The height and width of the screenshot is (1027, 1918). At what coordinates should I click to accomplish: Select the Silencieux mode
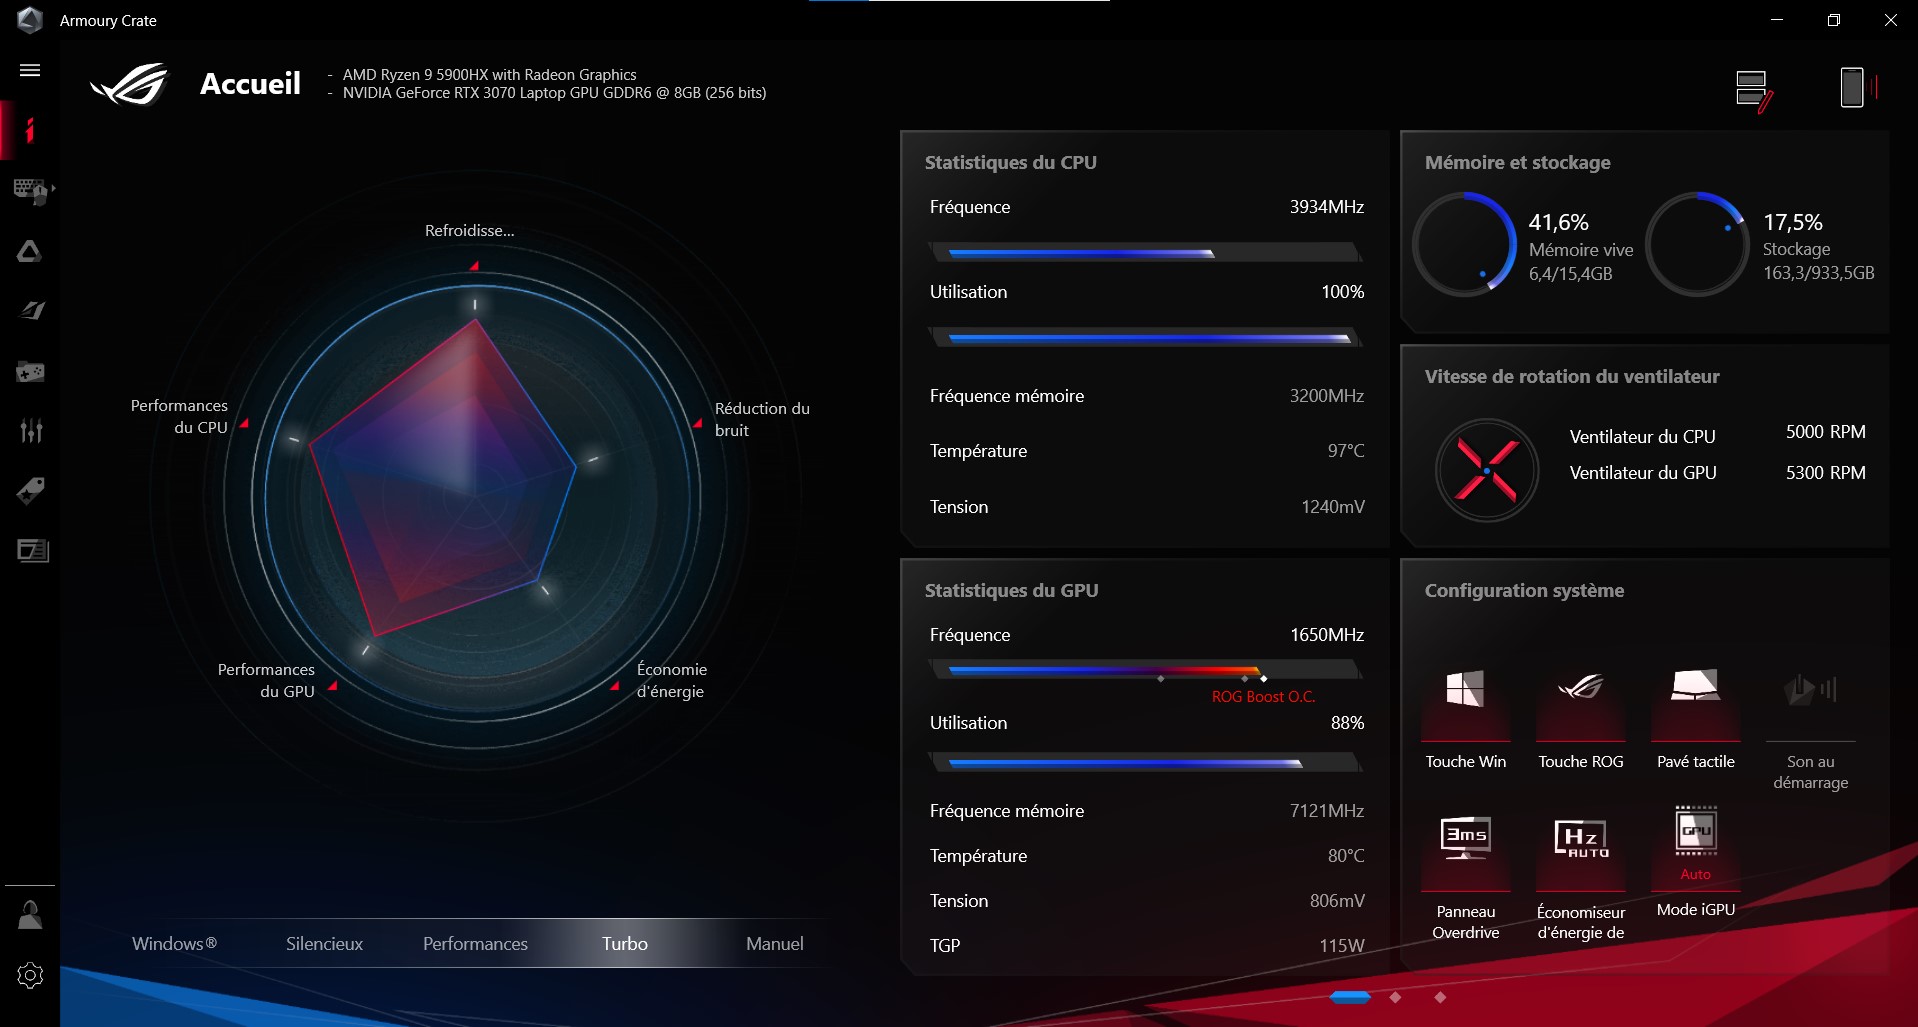coord(324,943)
